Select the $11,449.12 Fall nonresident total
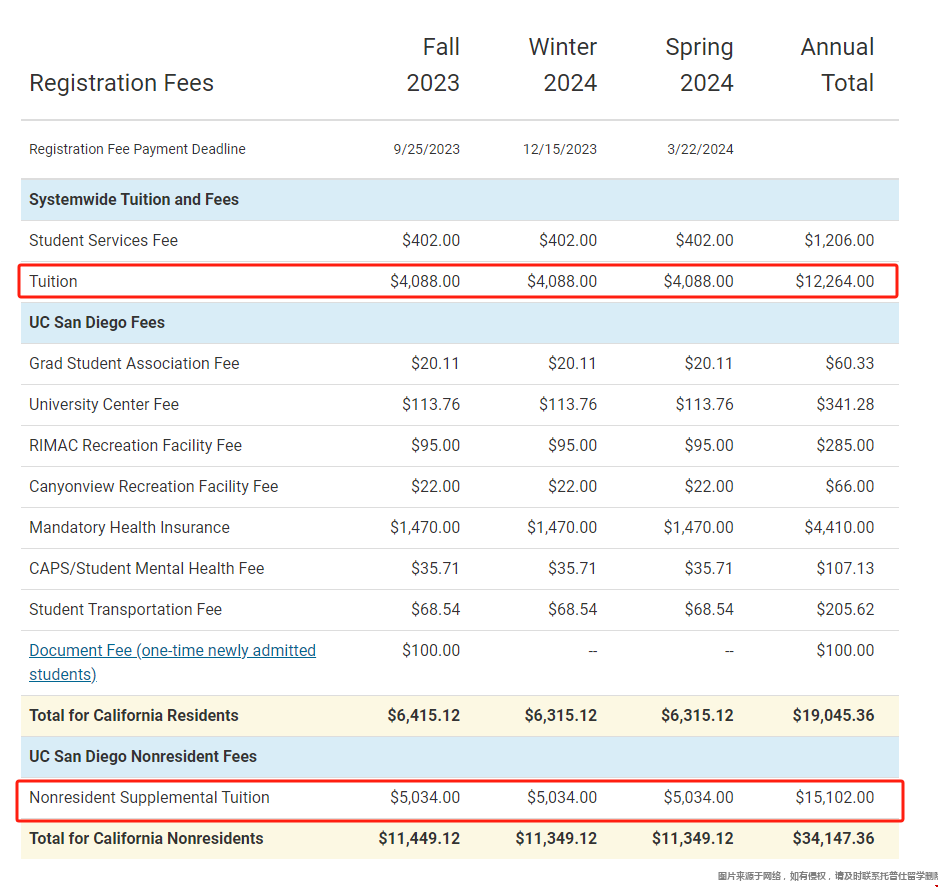The width and height of the screenshot is (938, 887). coord(419,839)
